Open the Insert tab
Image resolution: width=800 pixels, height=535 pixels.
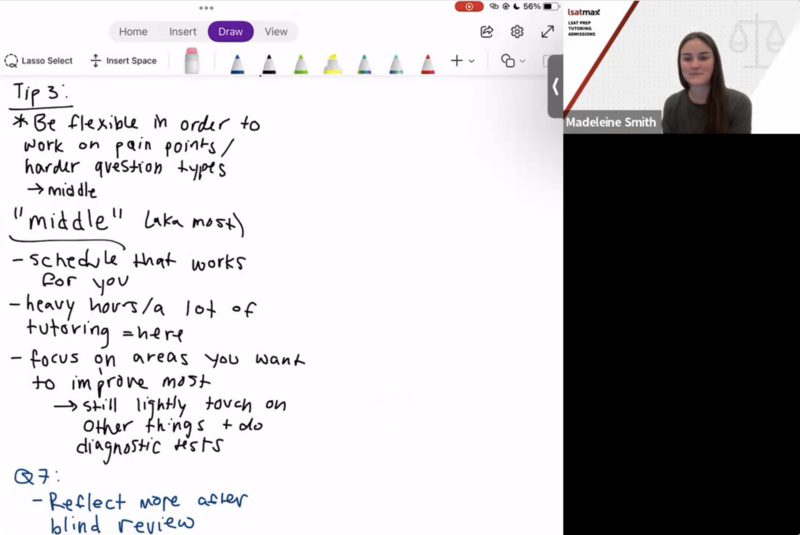[x=183, y=32]
